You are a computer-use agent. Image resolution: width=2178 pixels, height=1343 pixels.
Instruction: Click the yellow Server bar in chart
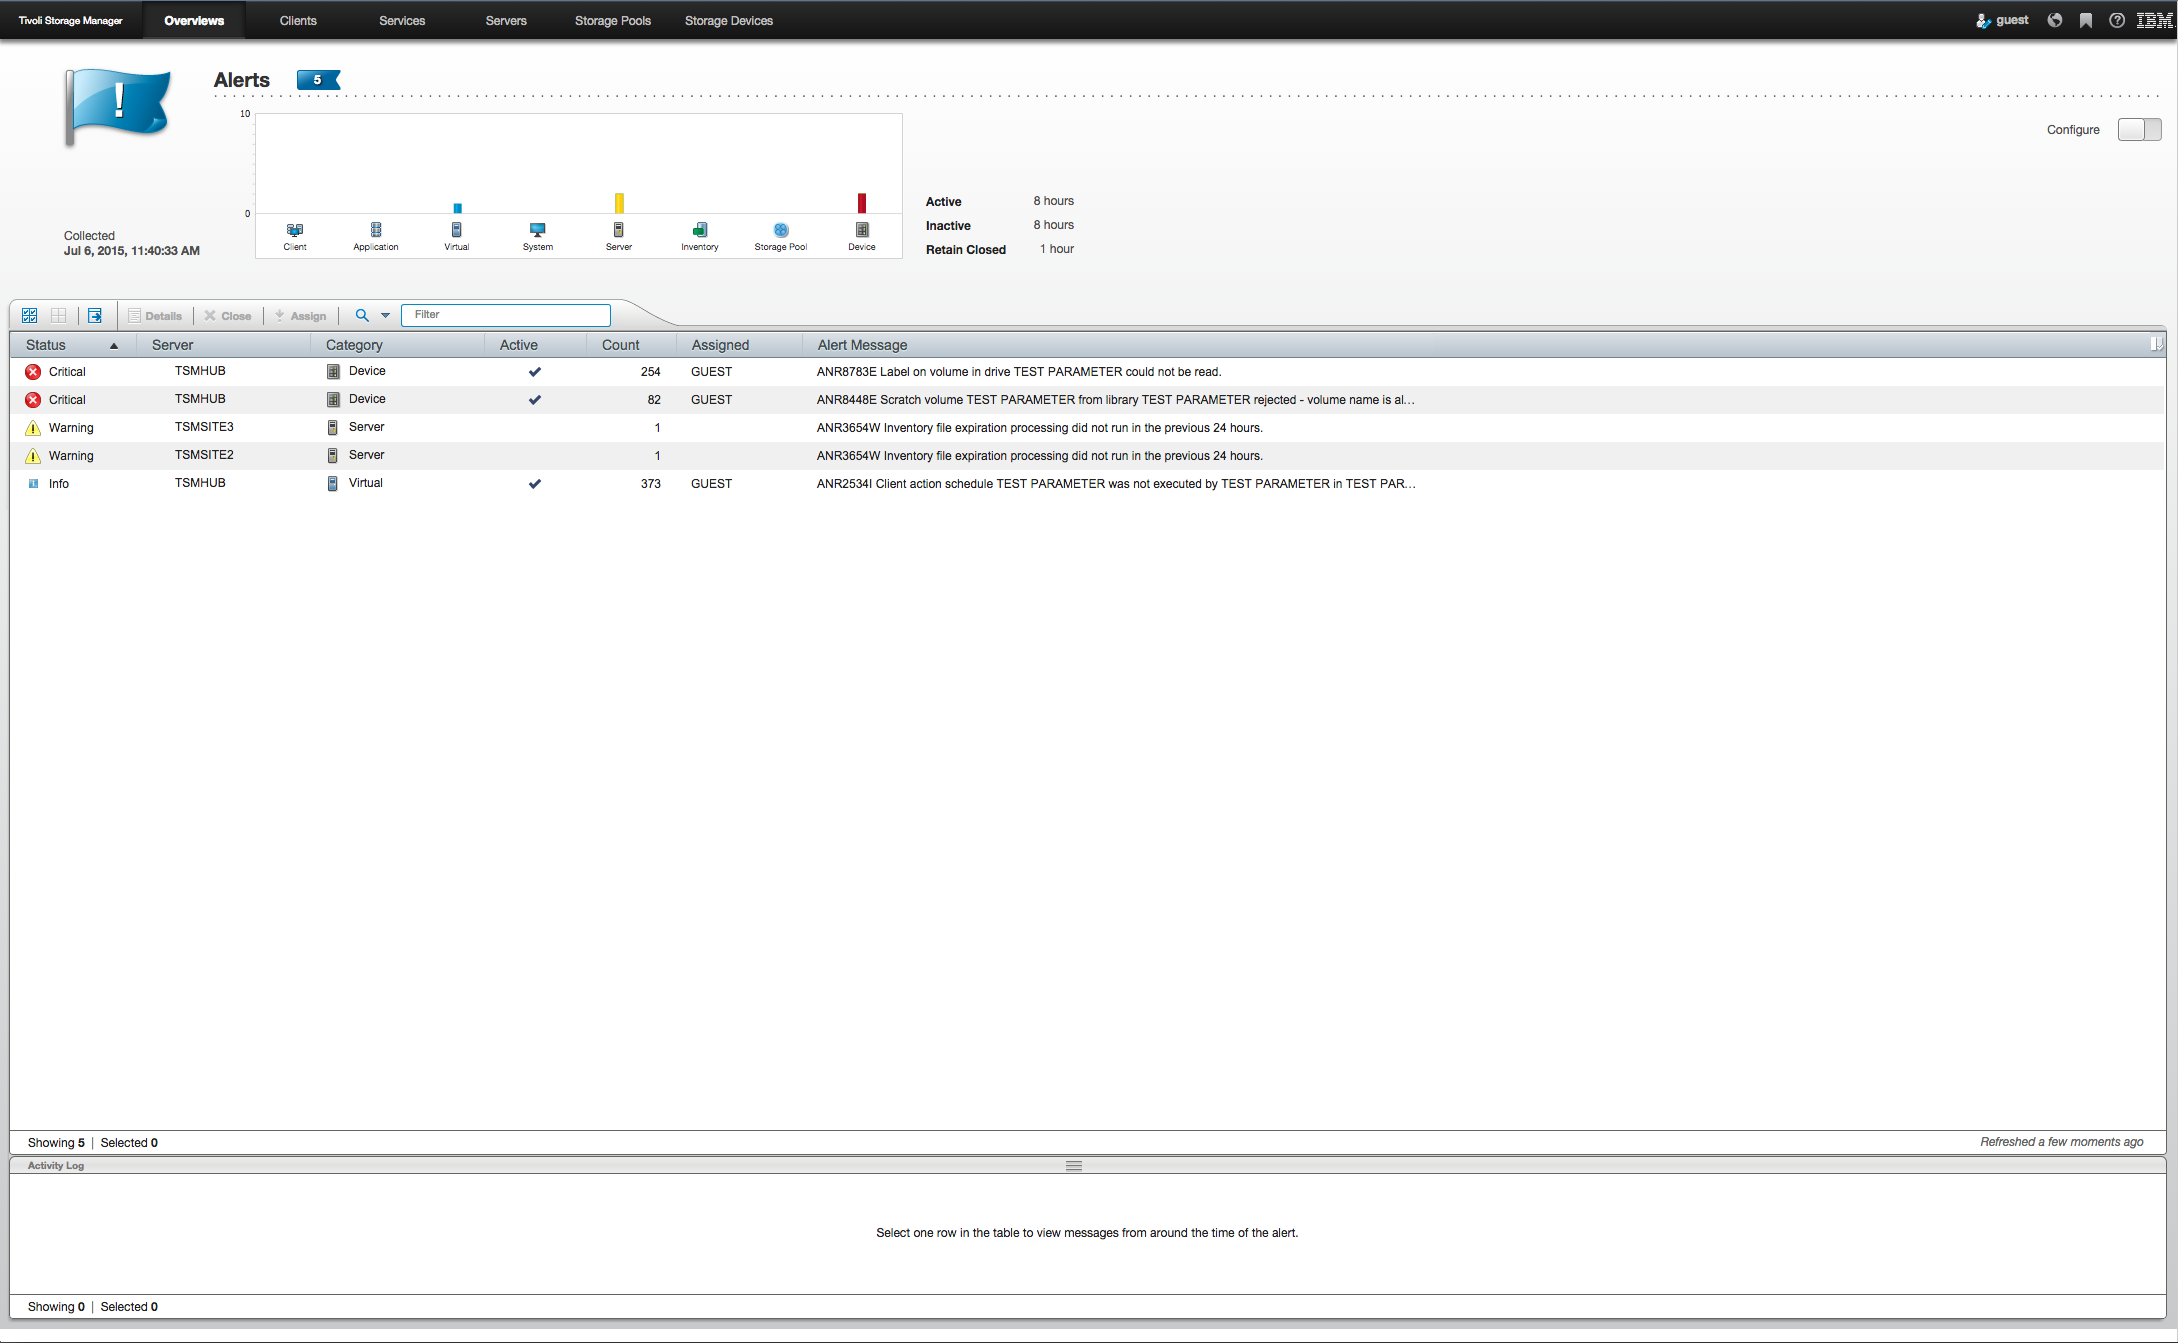620,203
